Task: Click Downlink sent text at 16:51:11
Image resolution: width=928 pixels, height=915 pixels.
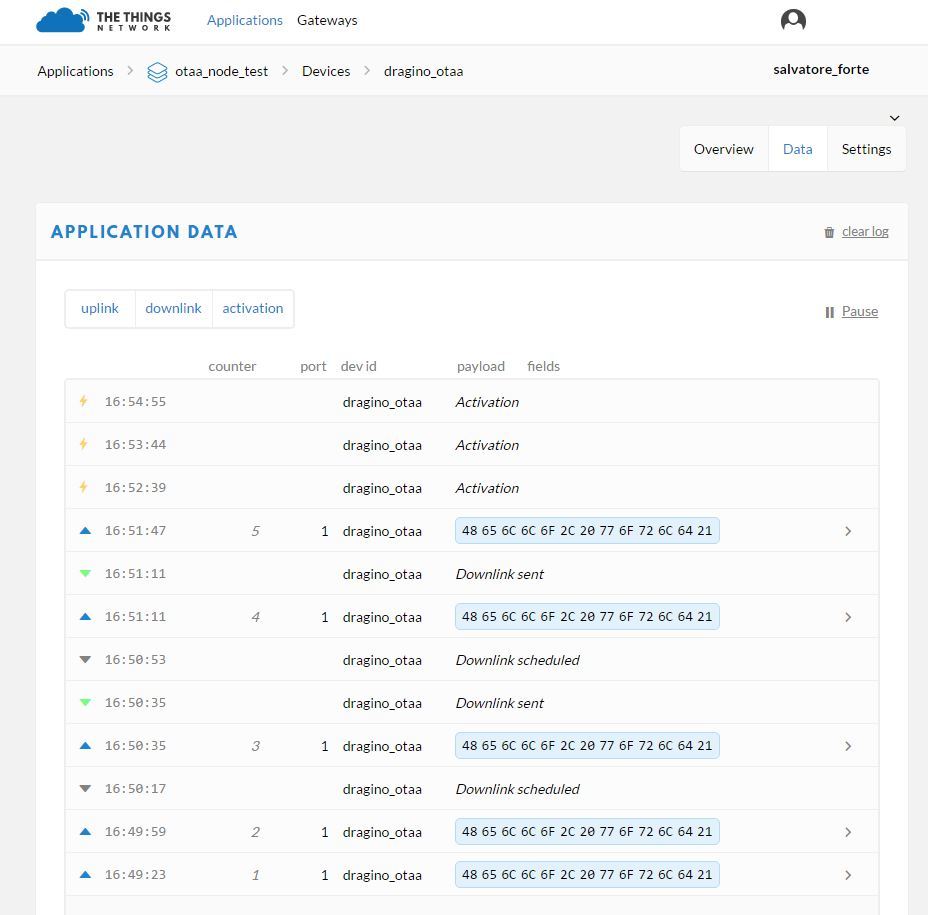Action: (x=500, y=574)
